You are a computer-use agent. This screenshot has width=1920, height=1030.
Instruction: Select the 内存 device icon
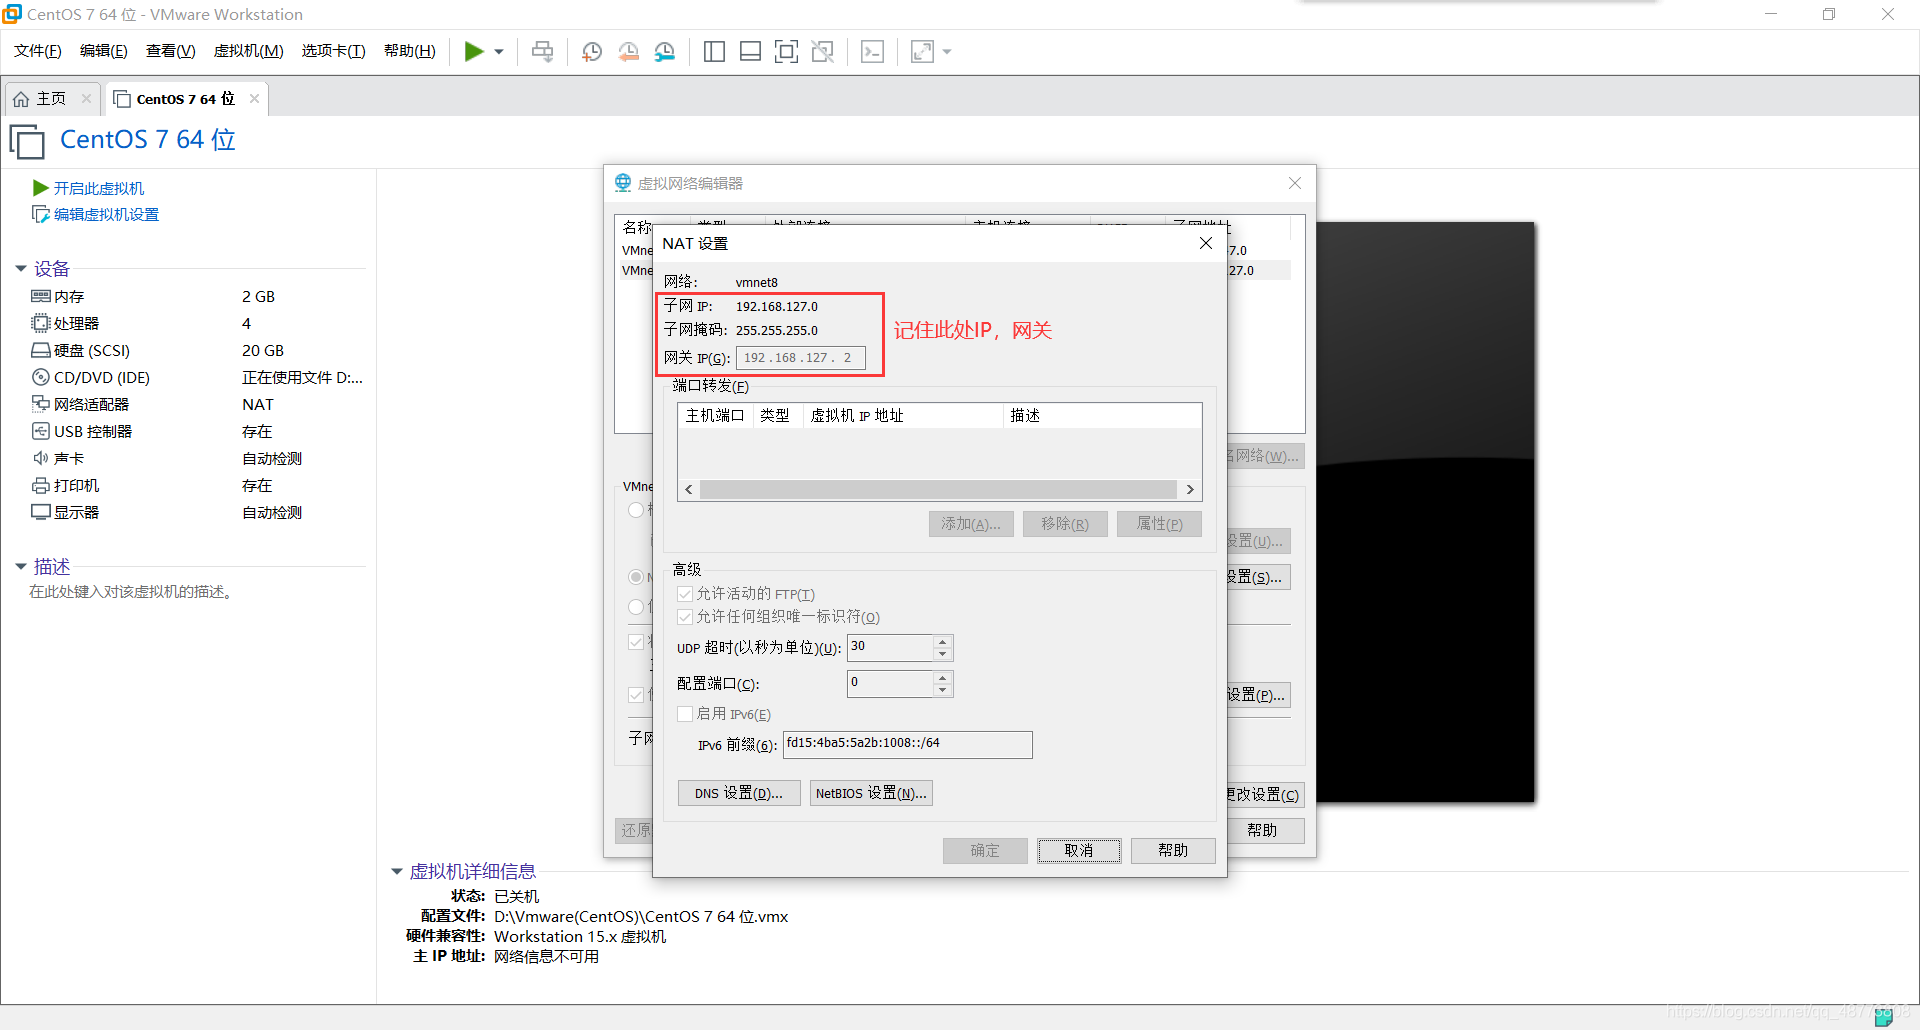tap(41, 296)
